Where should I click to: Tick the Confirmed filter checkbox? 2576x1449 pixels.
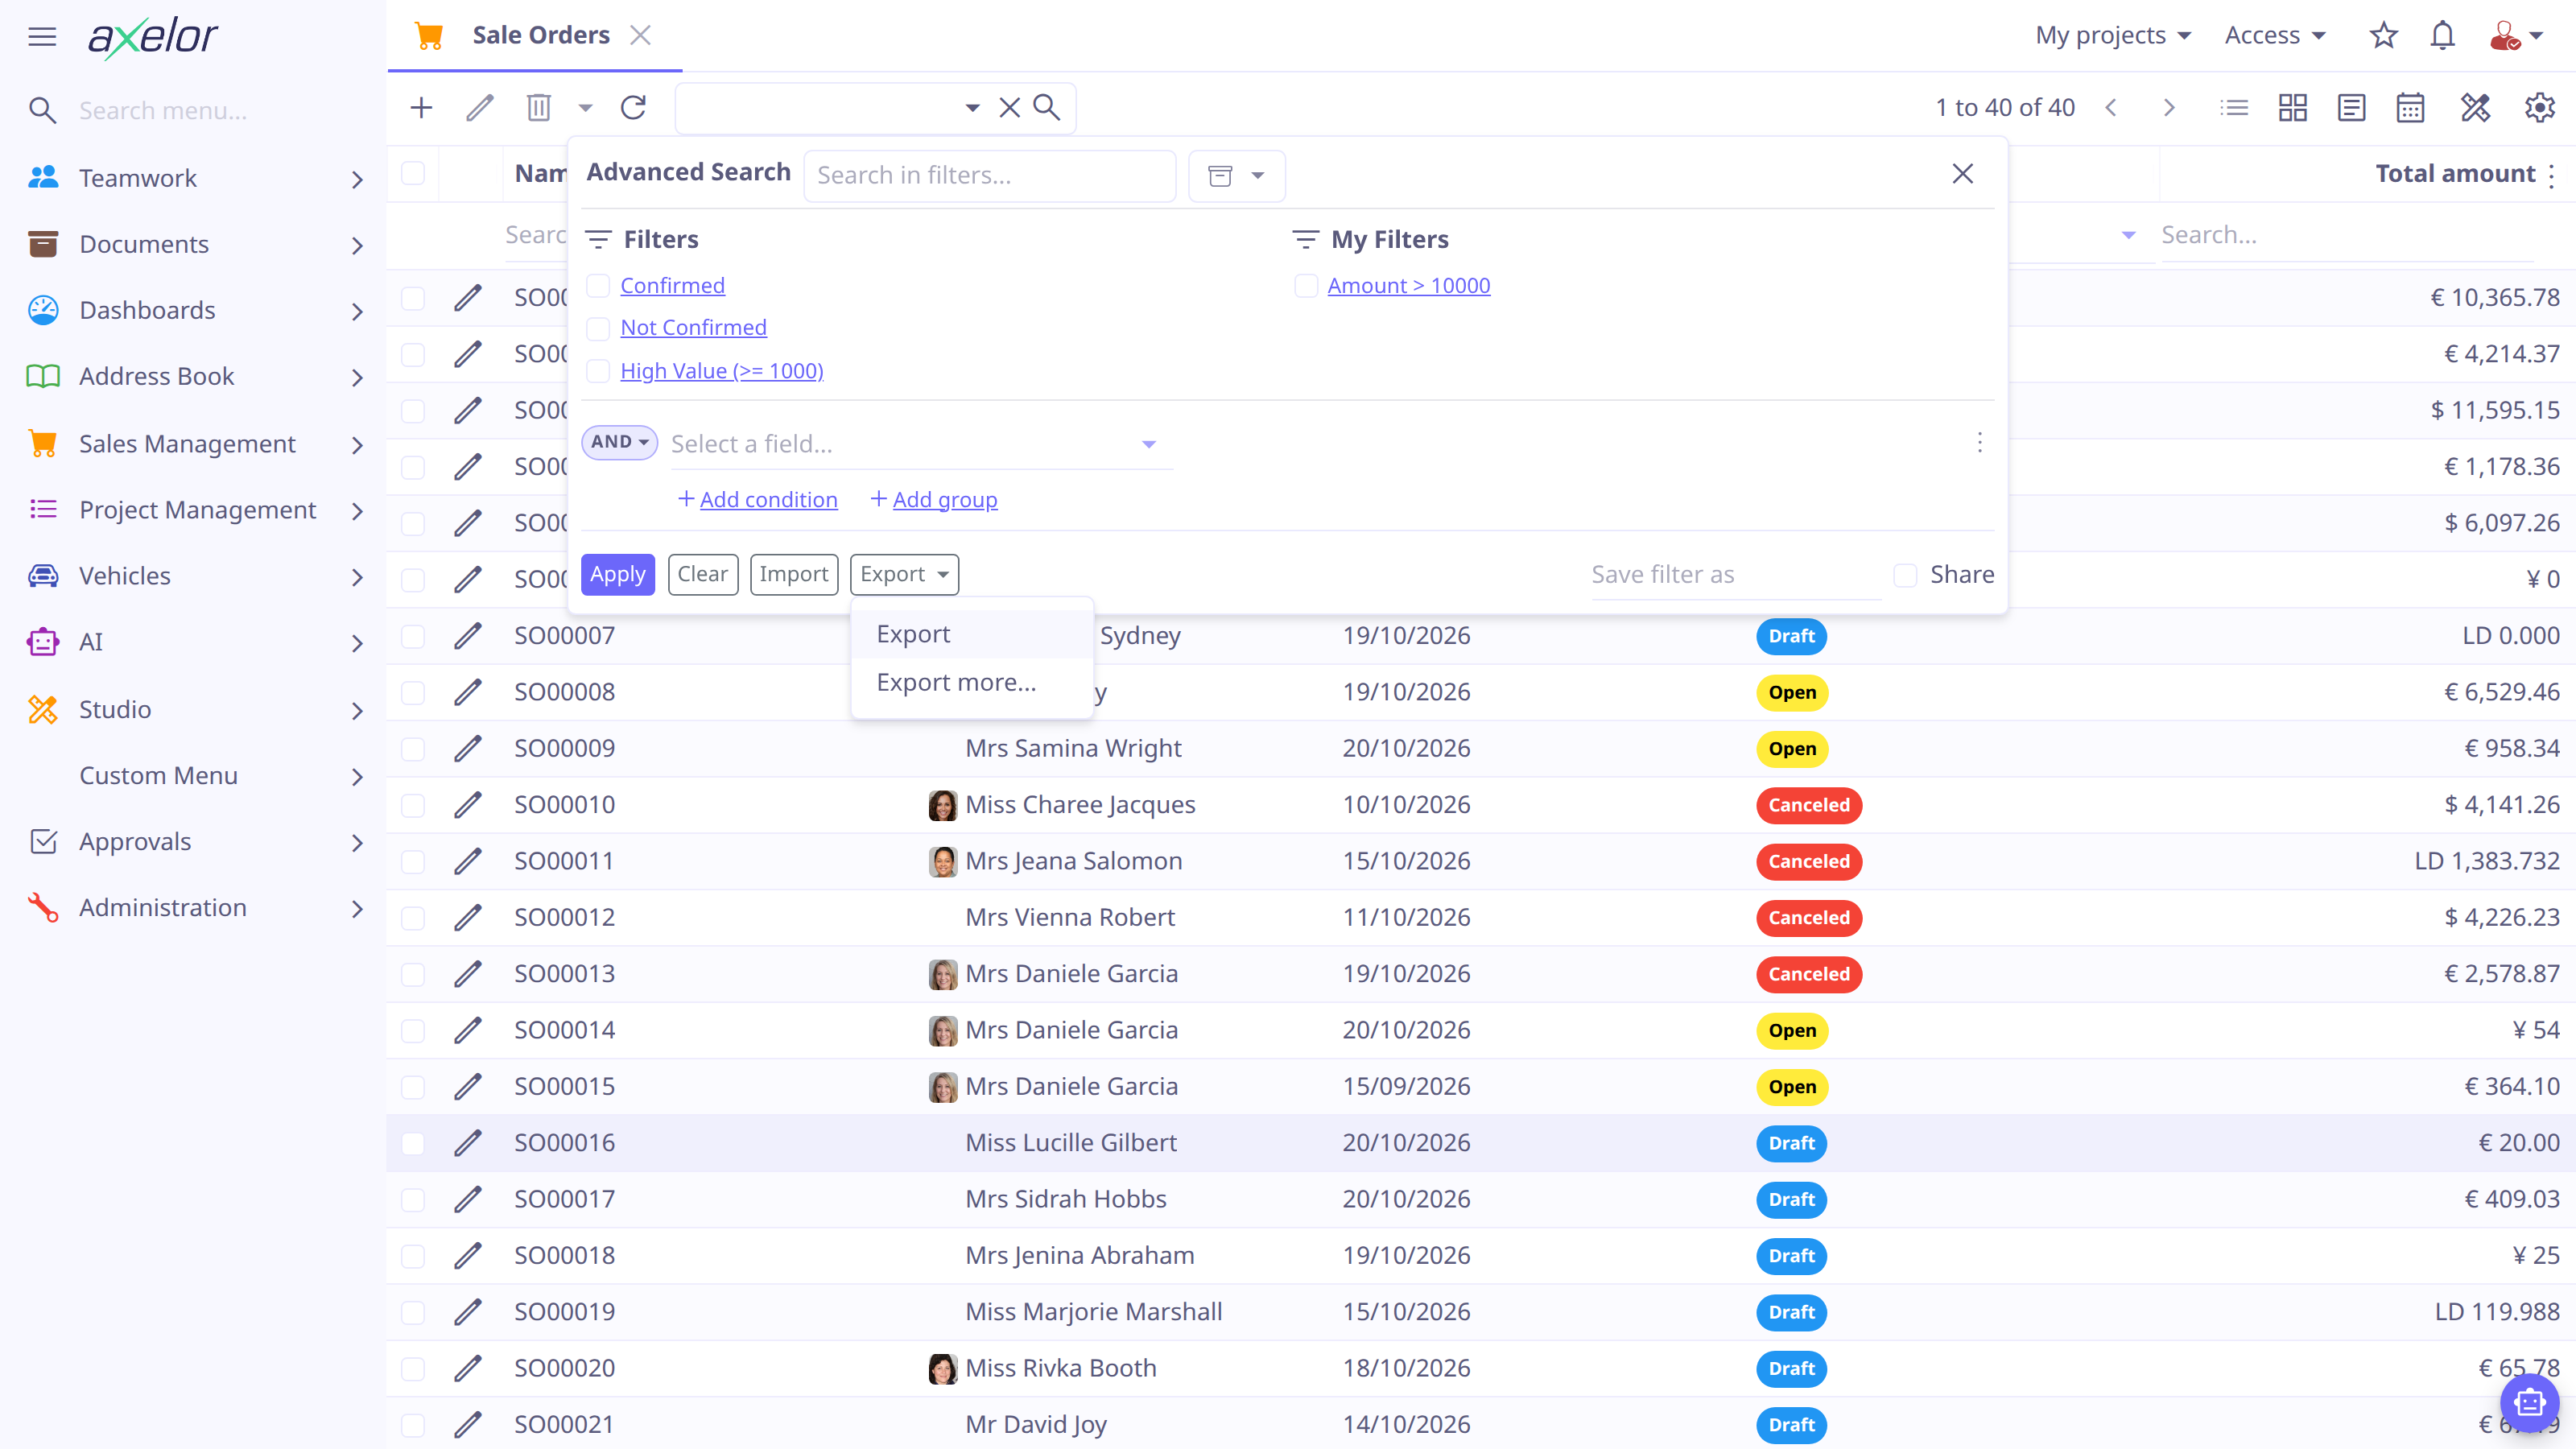(x=598, y=286)
